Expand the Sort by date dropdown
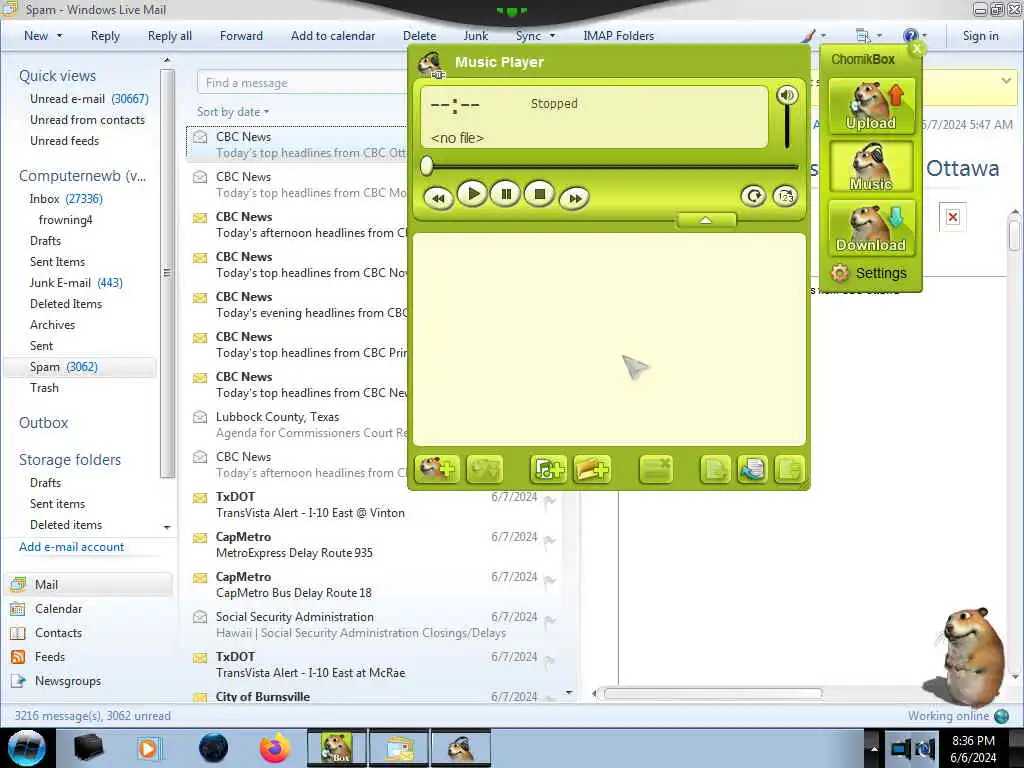The image size is (1024, 768). click(233, 112)
